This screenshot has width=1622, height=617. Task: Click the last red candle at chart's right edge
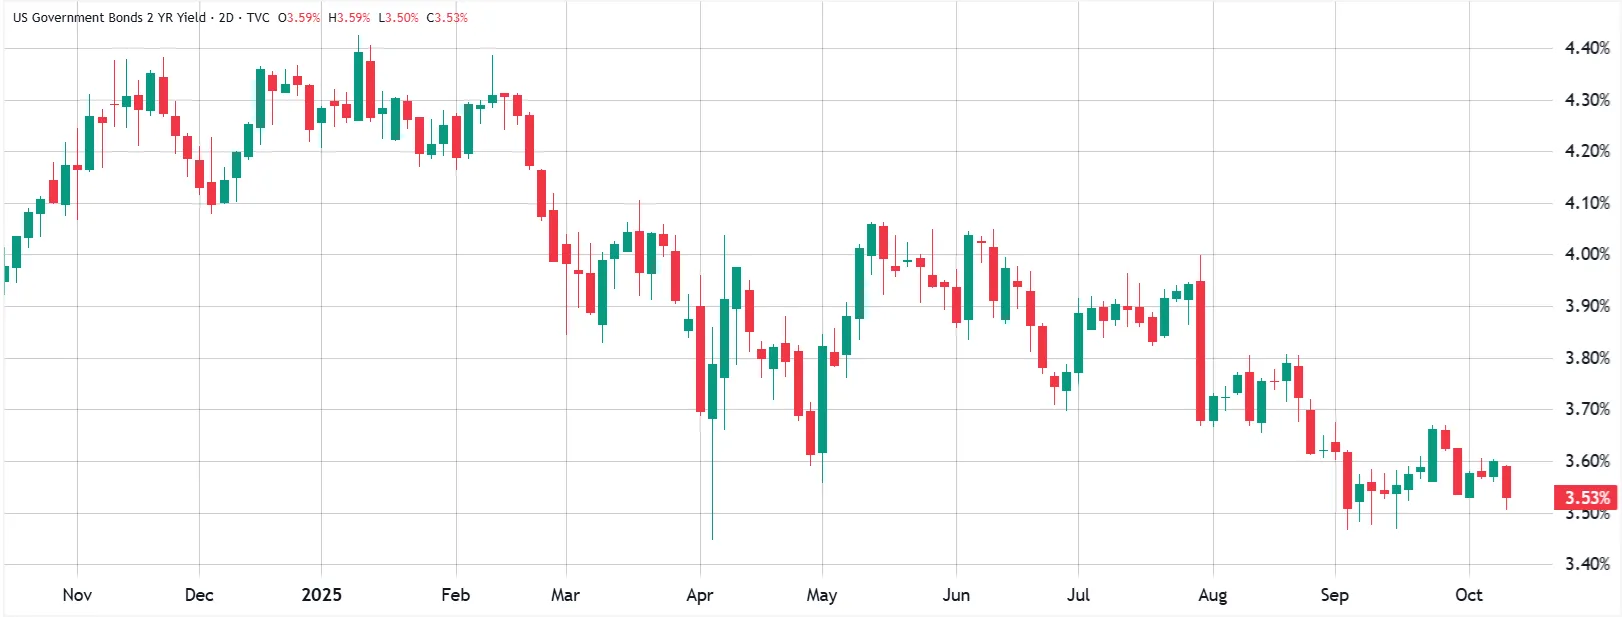click(1506, 482)
